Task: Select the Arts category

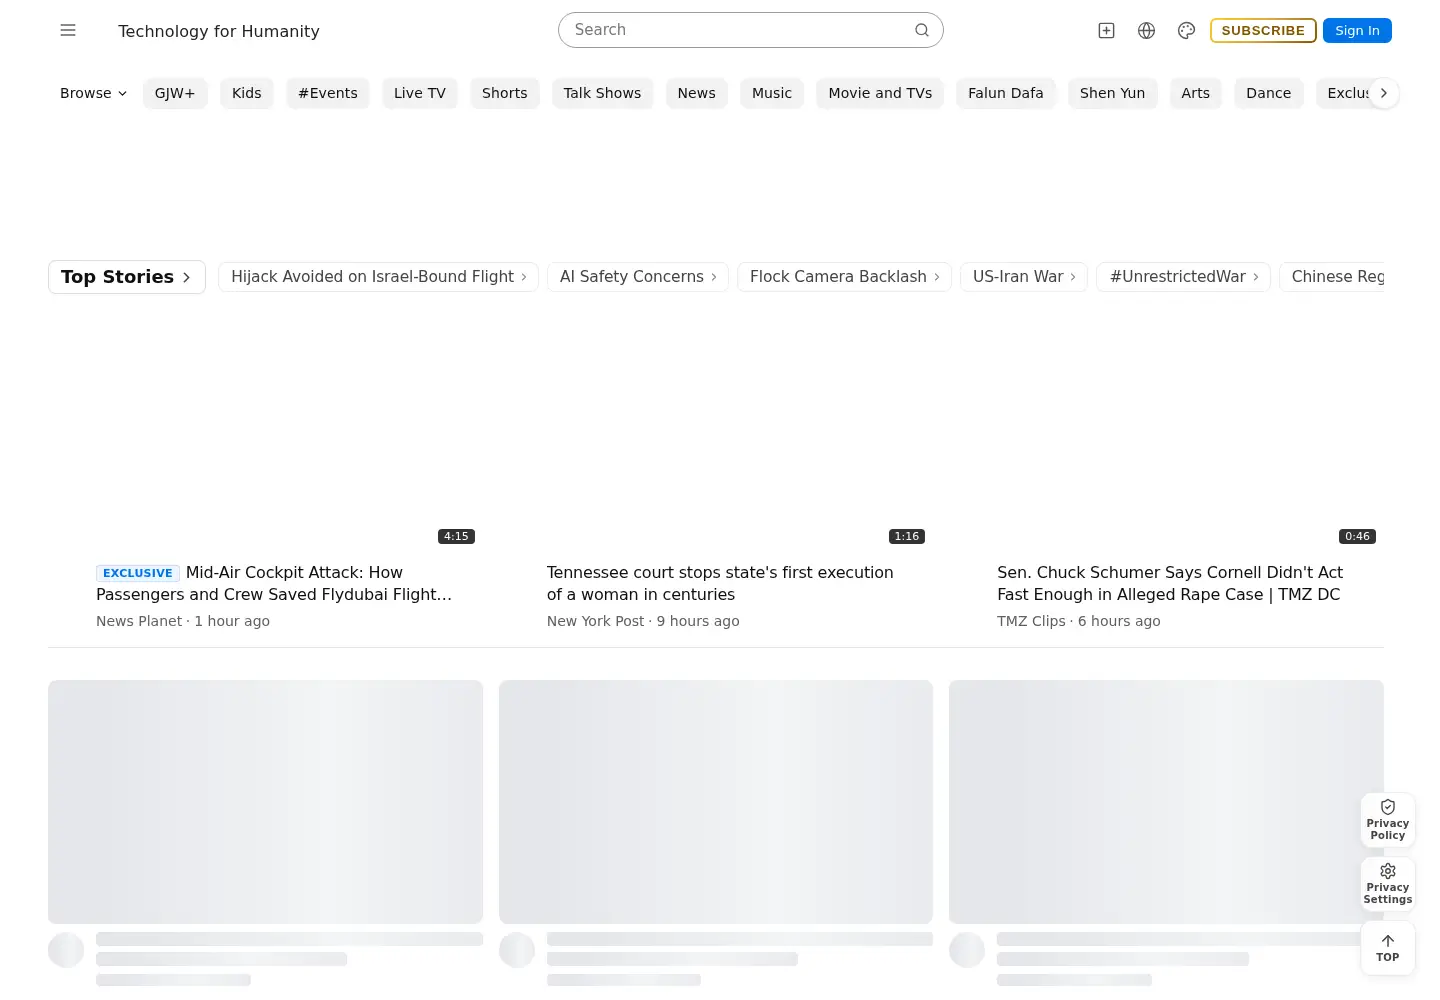Action: [x=1196, y=93]
